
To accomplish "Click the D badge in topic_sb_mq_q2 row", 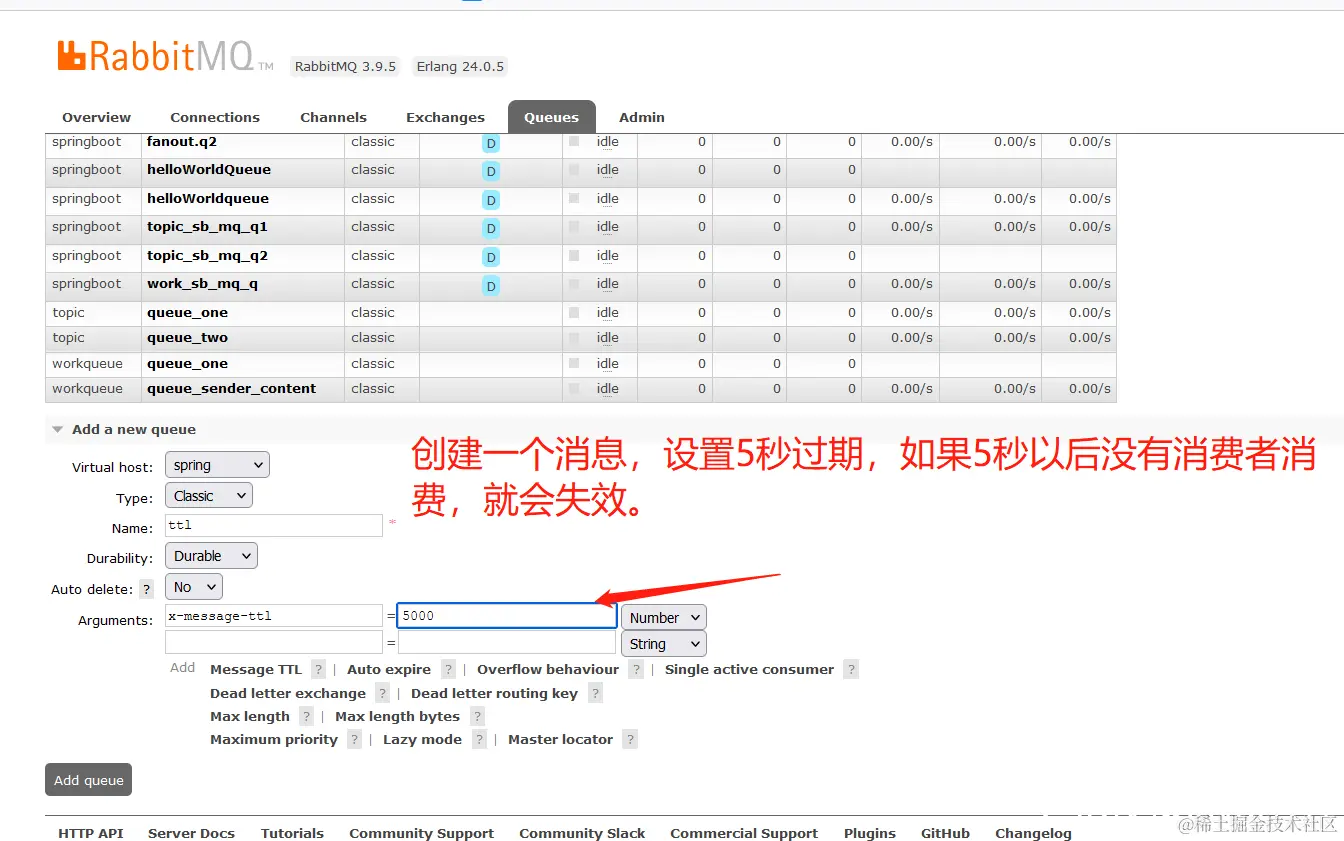I will tap(491, 257).
